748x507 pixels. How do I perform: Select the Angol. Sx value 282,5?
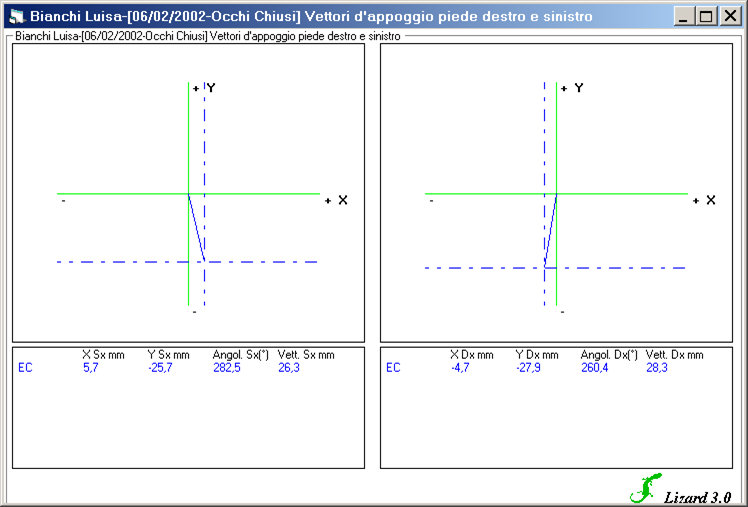(226, 368)
